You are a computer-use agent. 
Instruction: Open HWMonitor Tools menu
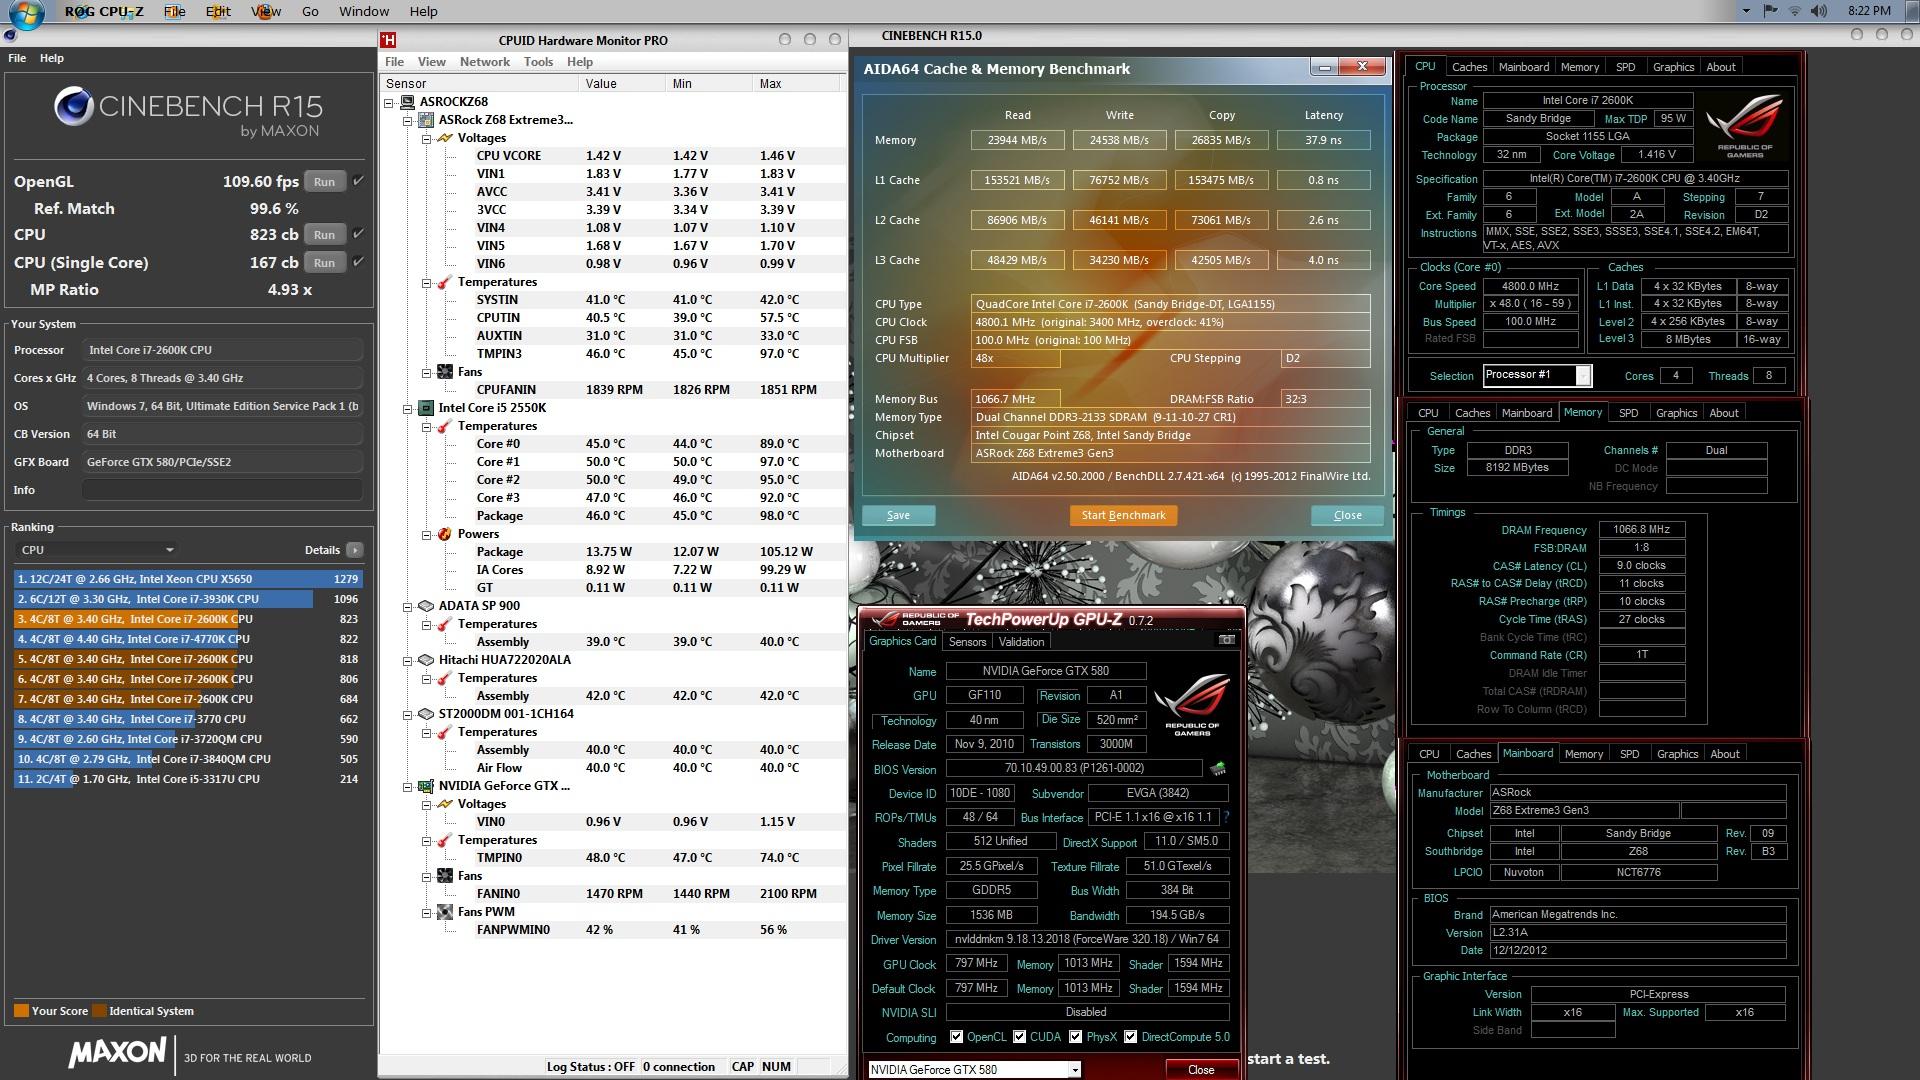click(x=538, y=62)
